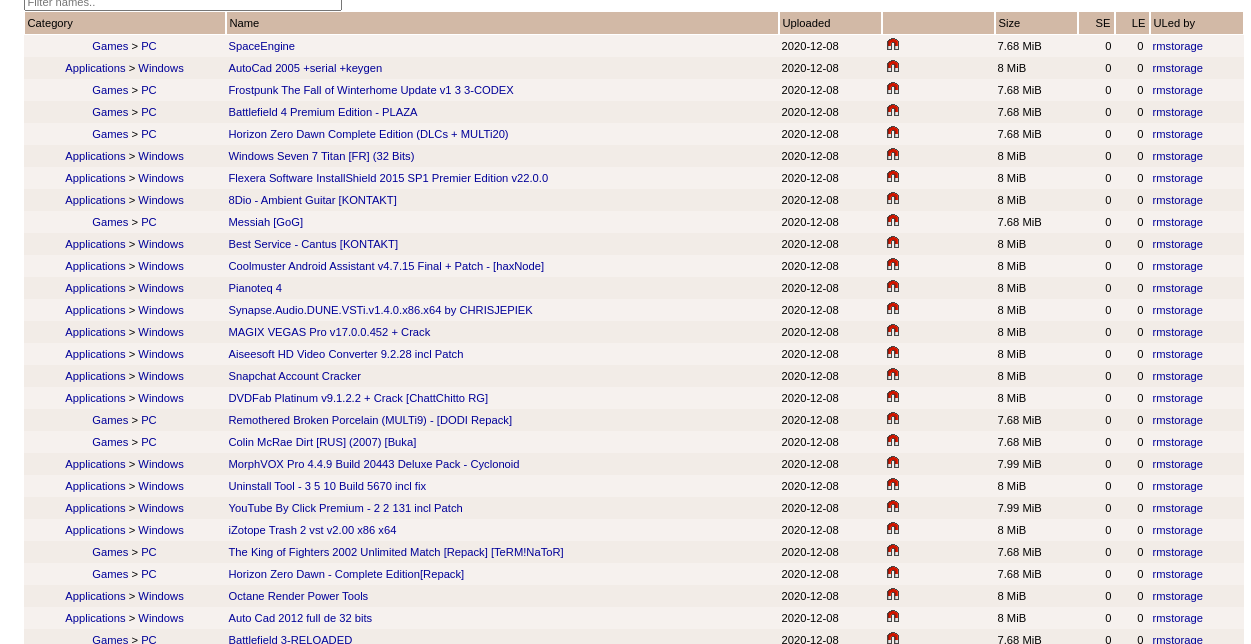Open rmstorage uploader in Colin McRae Dirt row
1251x644 pixels.
[x=1177, y=442]
